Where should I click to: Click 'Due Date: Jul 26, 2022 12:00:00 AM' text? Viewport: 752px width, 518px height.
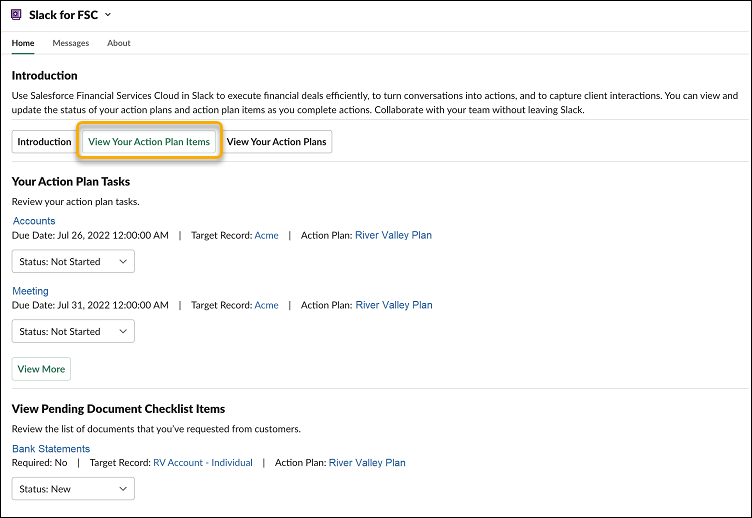[90, 235]
